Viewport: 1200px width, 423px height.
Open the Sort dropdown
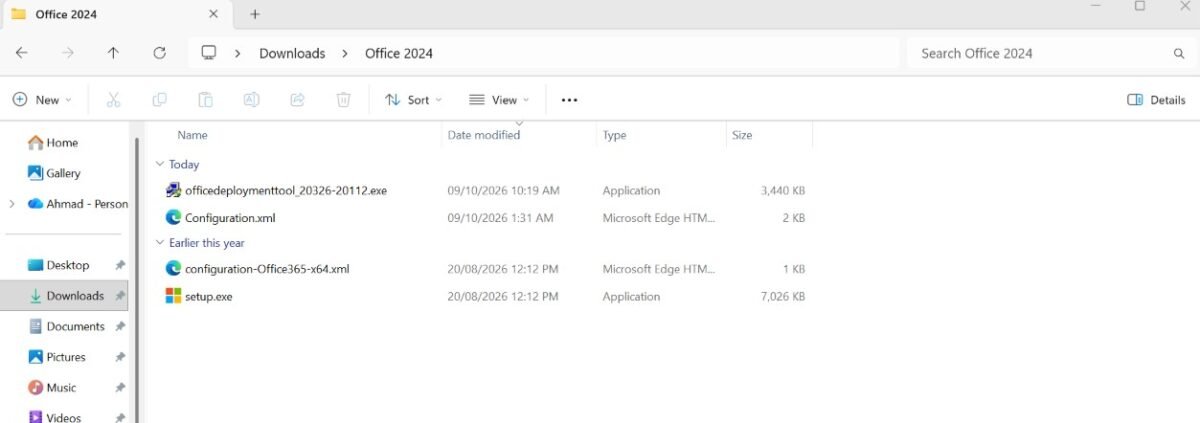point(413,100)
